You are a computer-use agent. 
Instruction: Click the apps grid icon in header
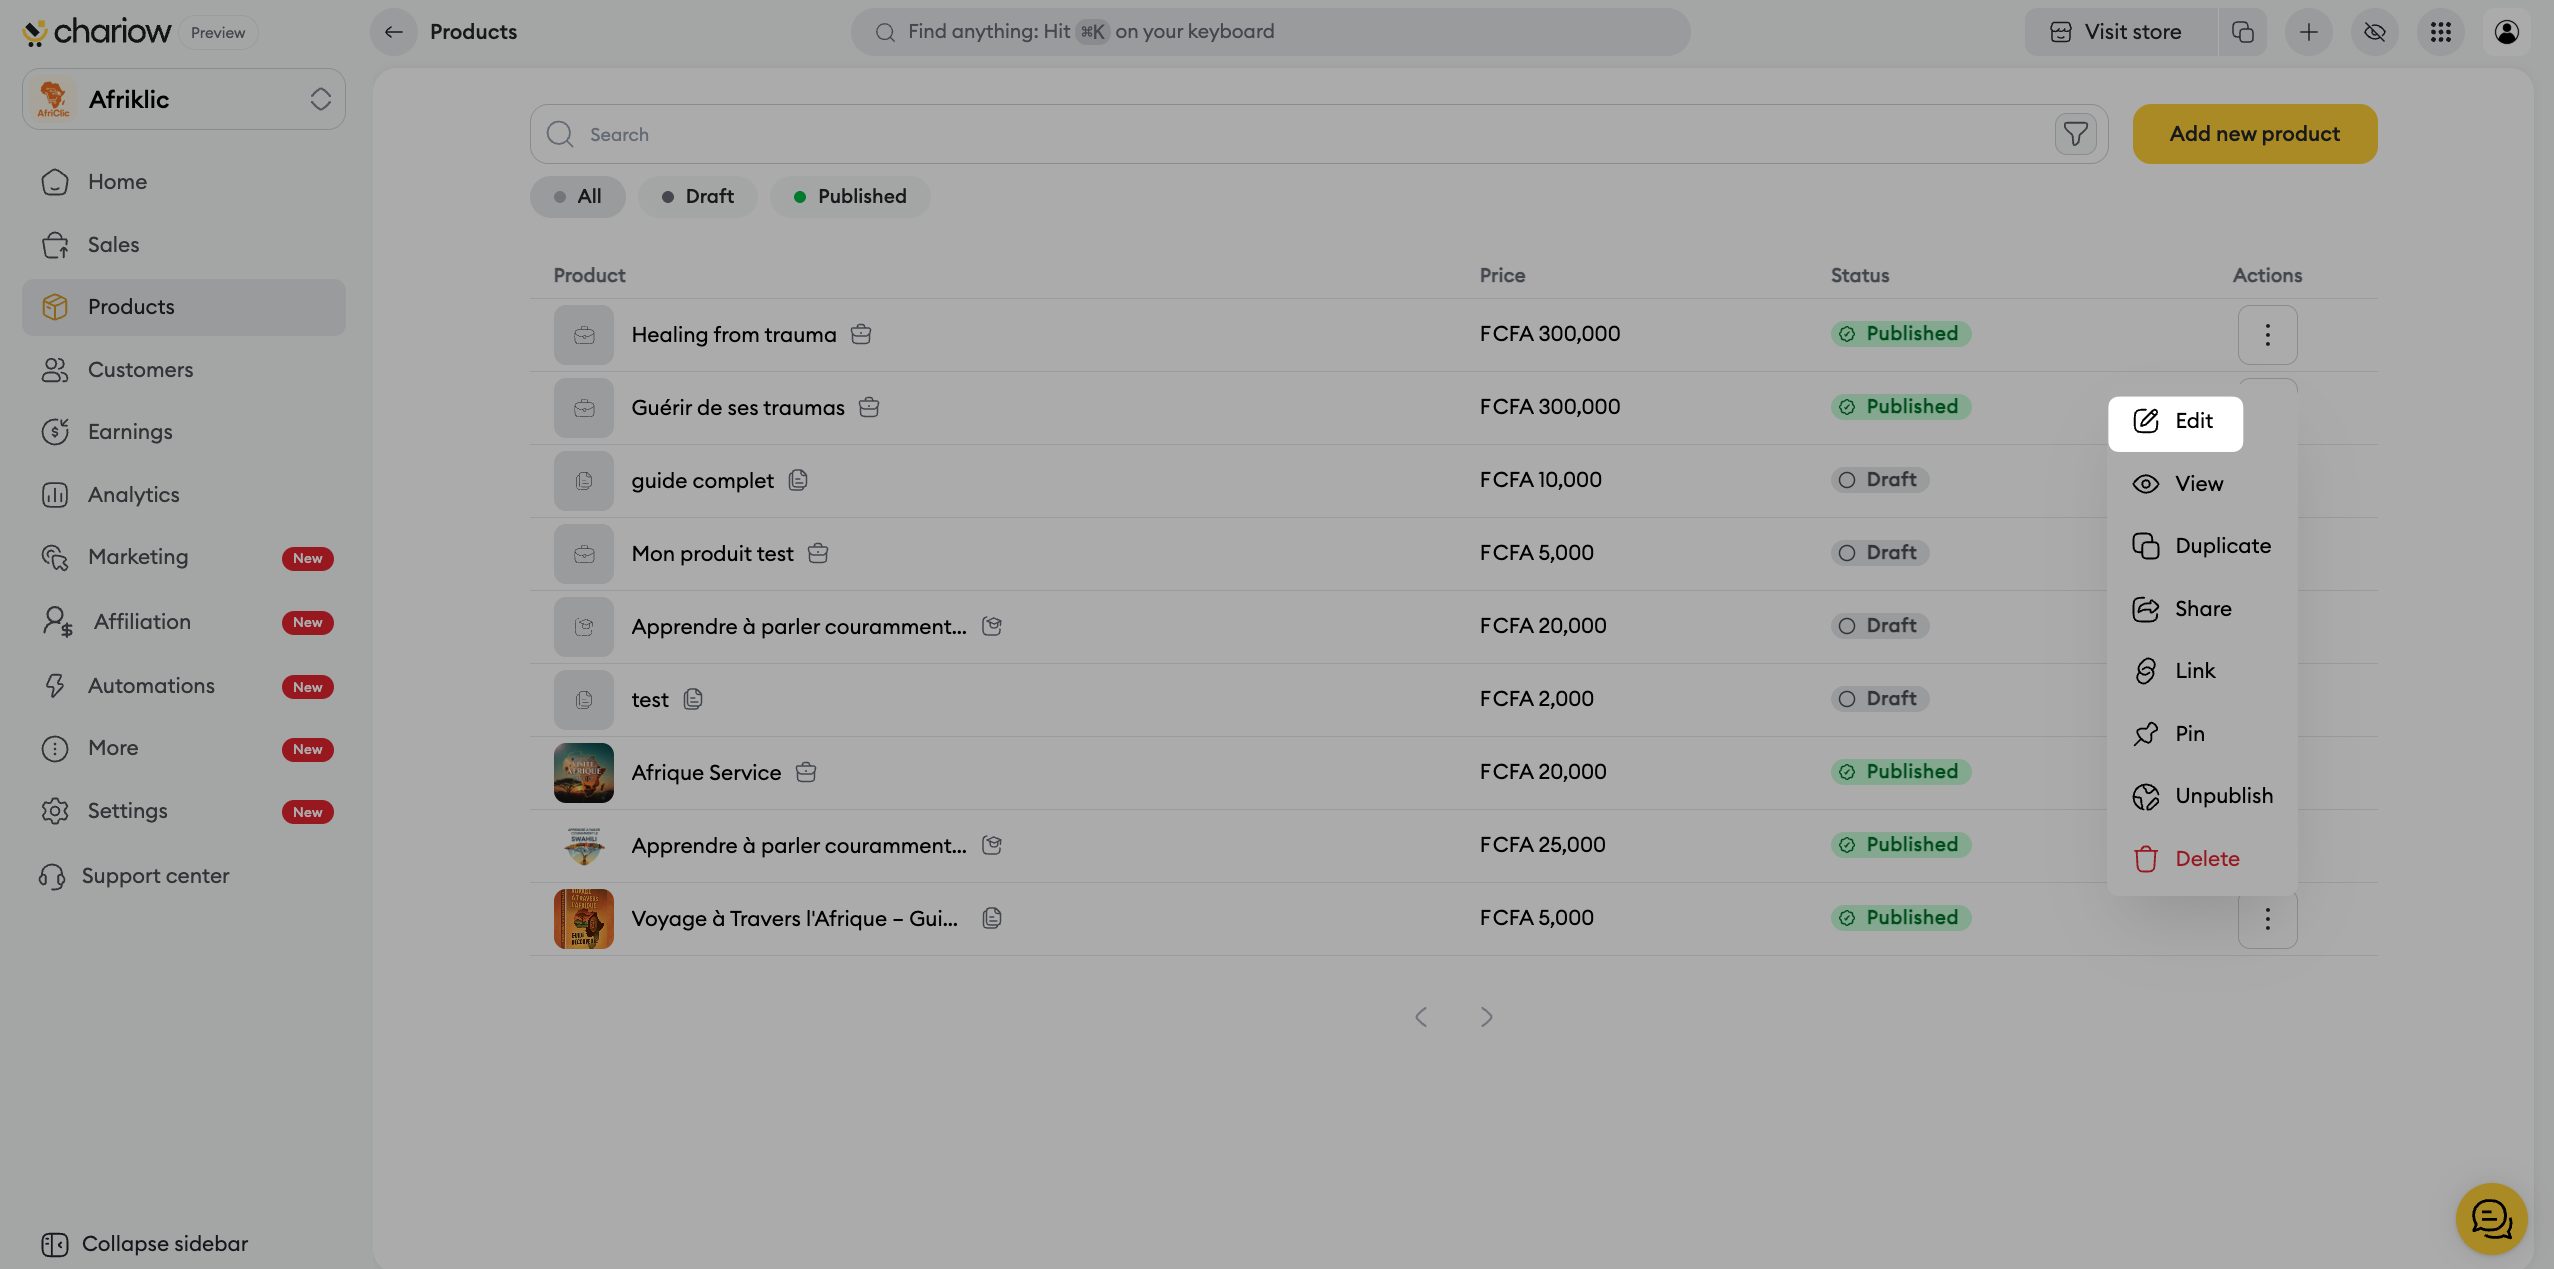[x=2440, y=32]
